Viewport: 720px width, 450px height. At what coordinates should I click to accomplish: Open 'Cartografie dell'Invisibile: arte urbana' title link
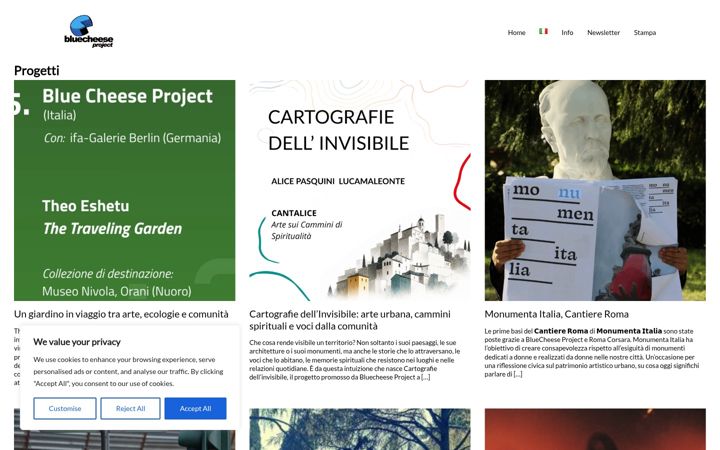(350, 320)
